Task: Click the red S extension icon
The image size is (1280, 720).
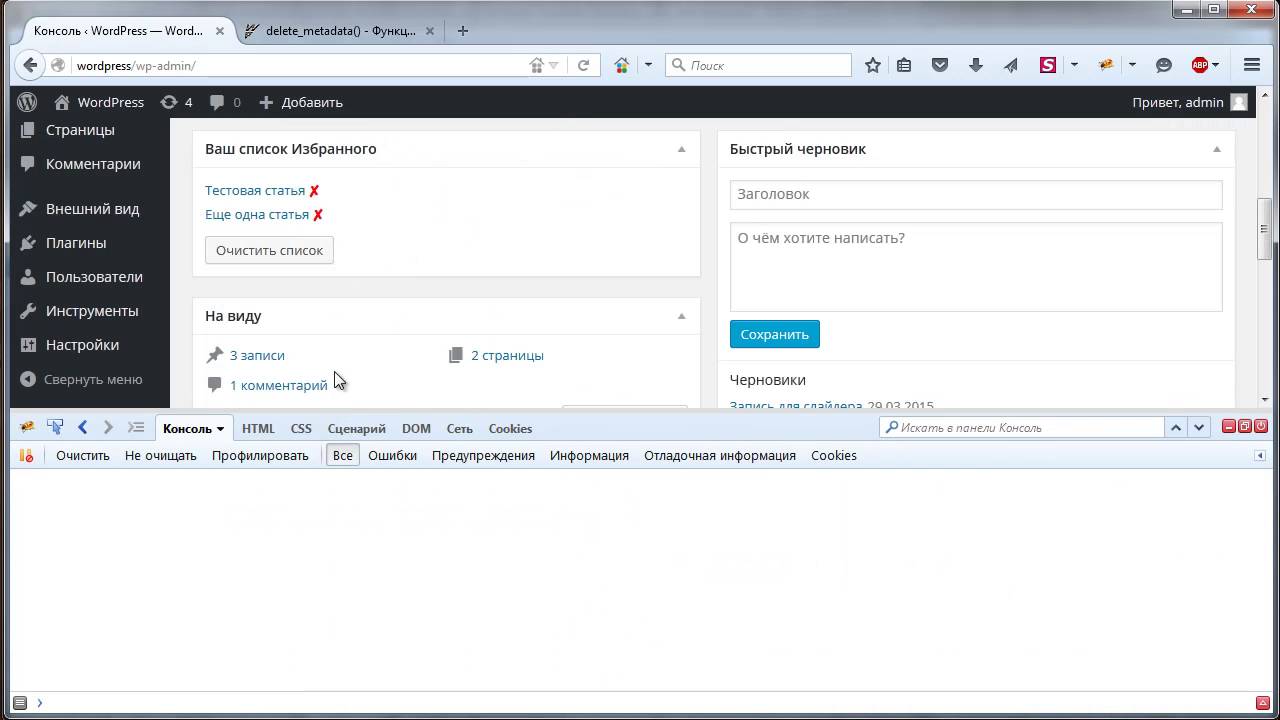Action: coord(1047,65)
